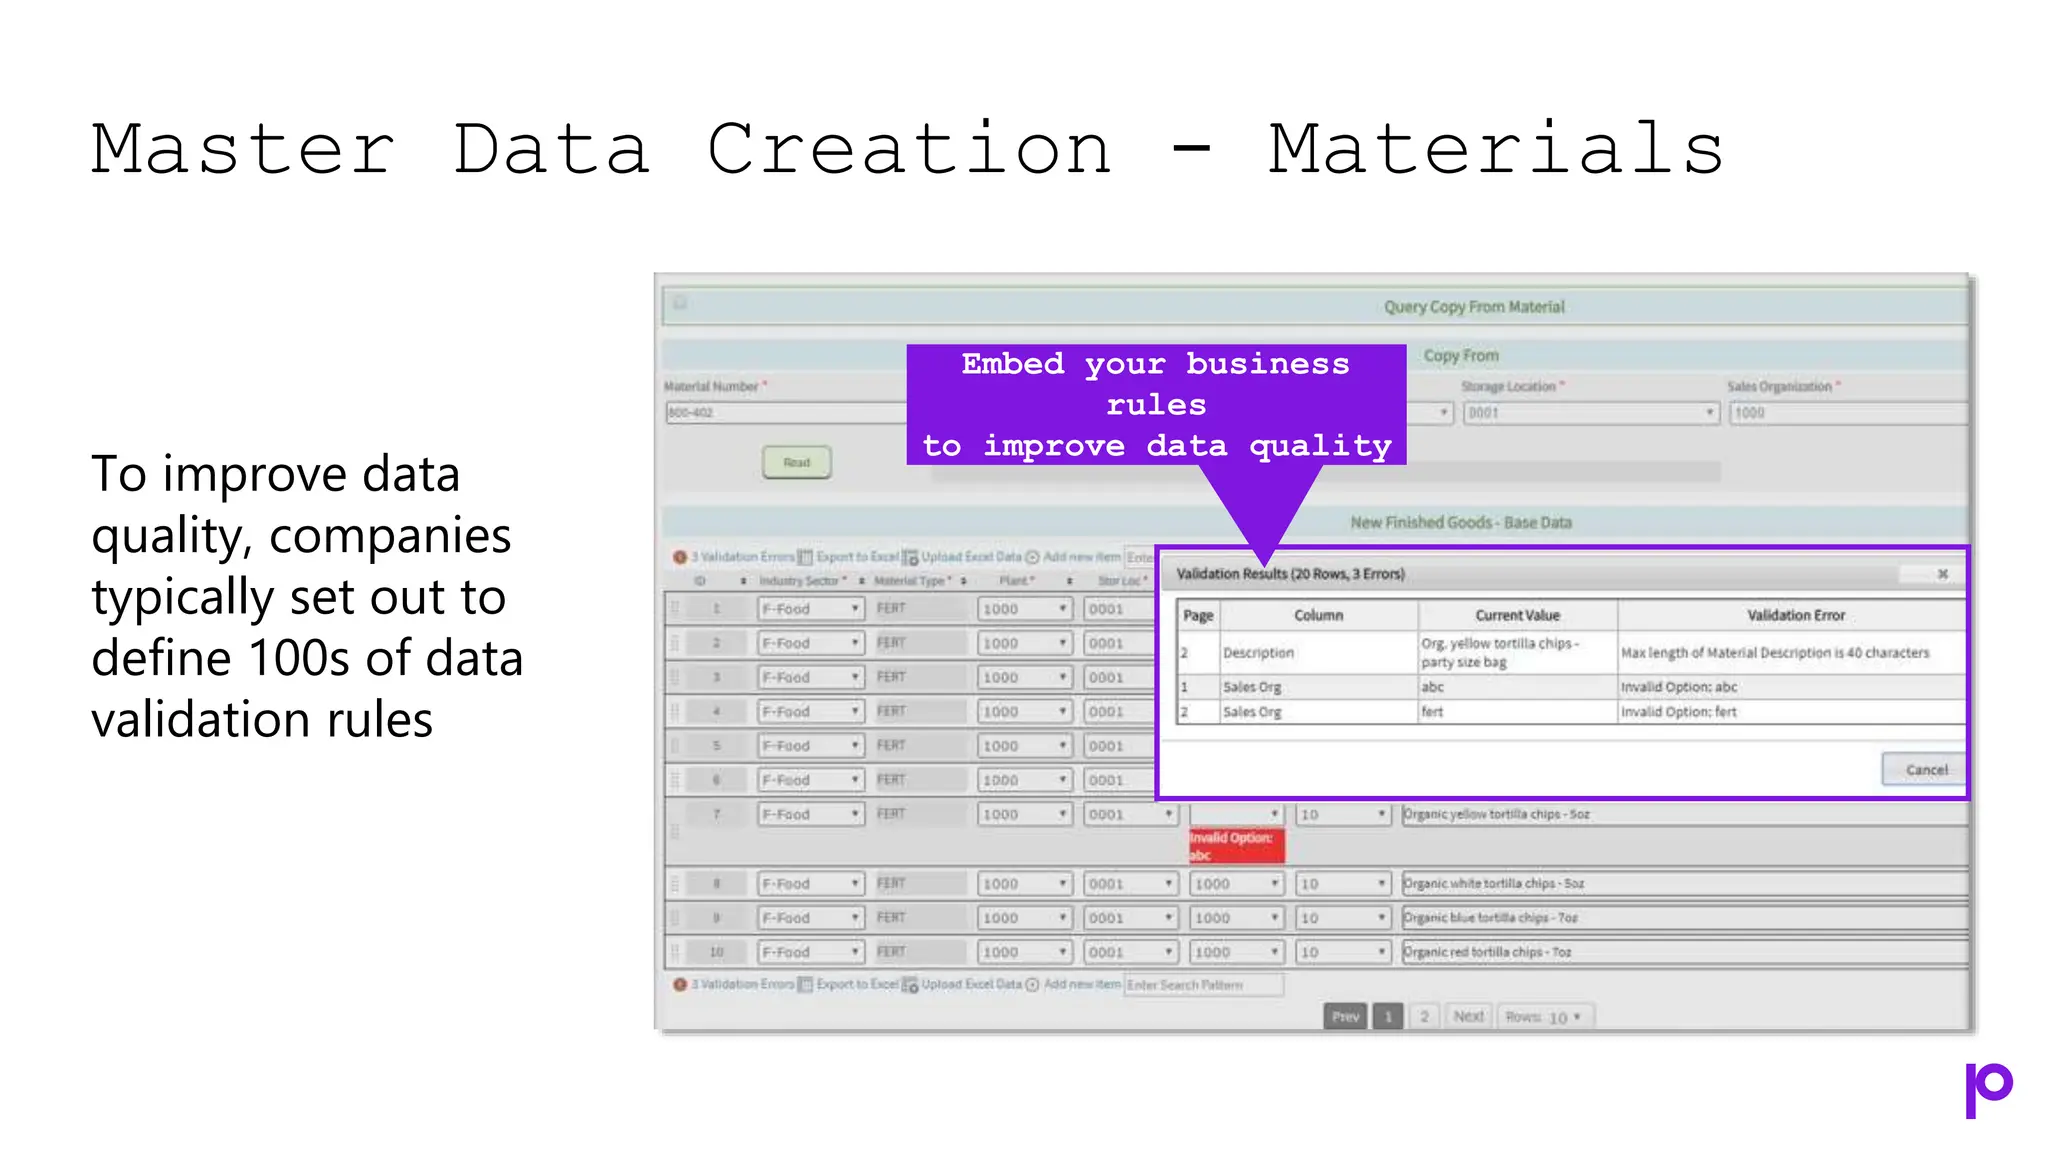Screen dimensions: 2048x1152
Task: Click the red validation errors icon in the top toolbar
Action: coord(680,557)
